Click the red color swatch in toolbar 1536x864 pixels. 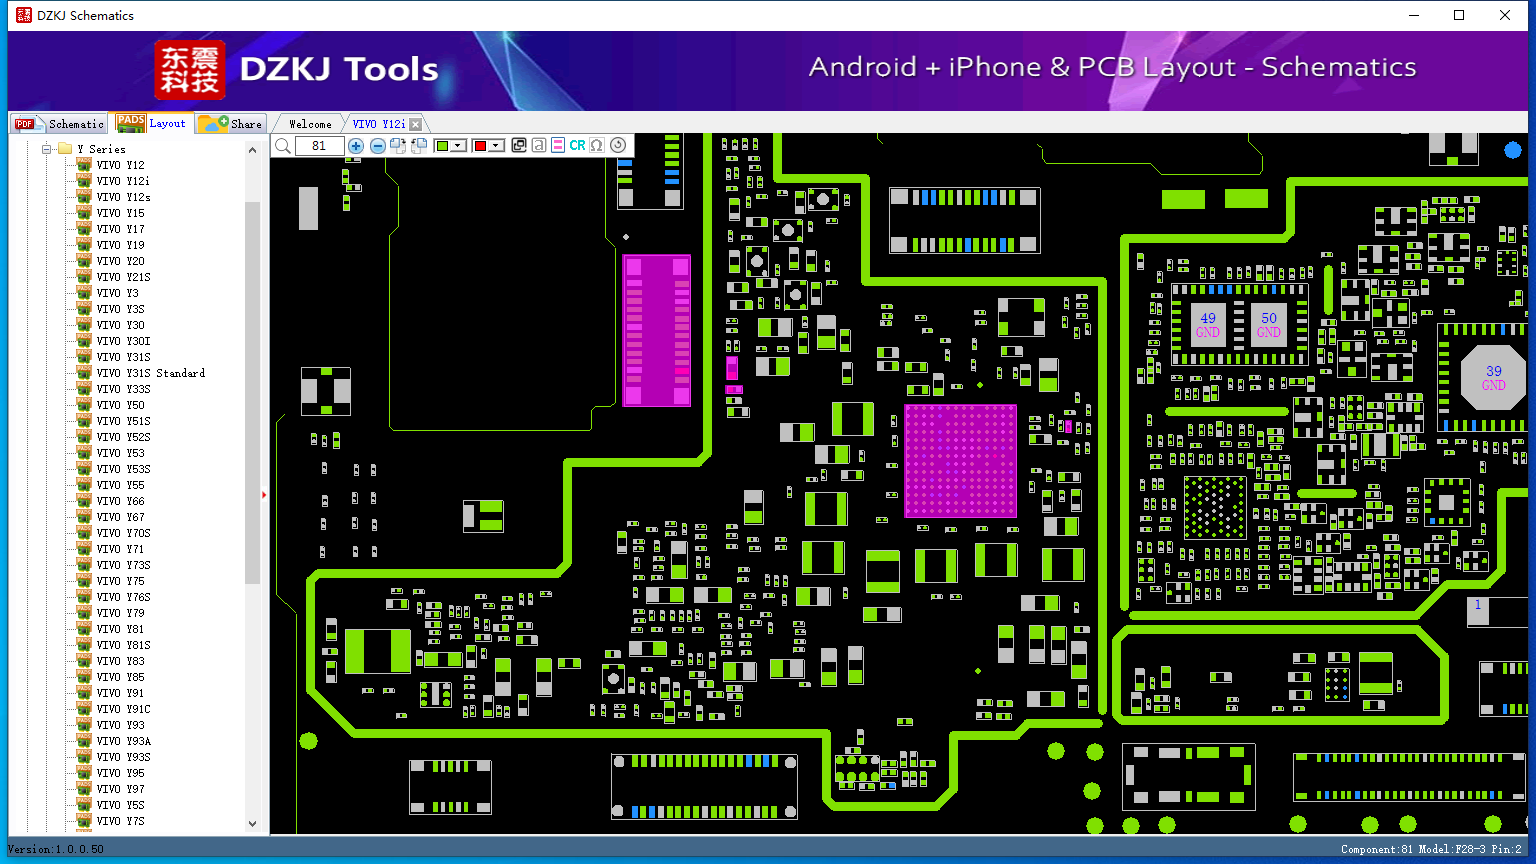click(480, 146)
